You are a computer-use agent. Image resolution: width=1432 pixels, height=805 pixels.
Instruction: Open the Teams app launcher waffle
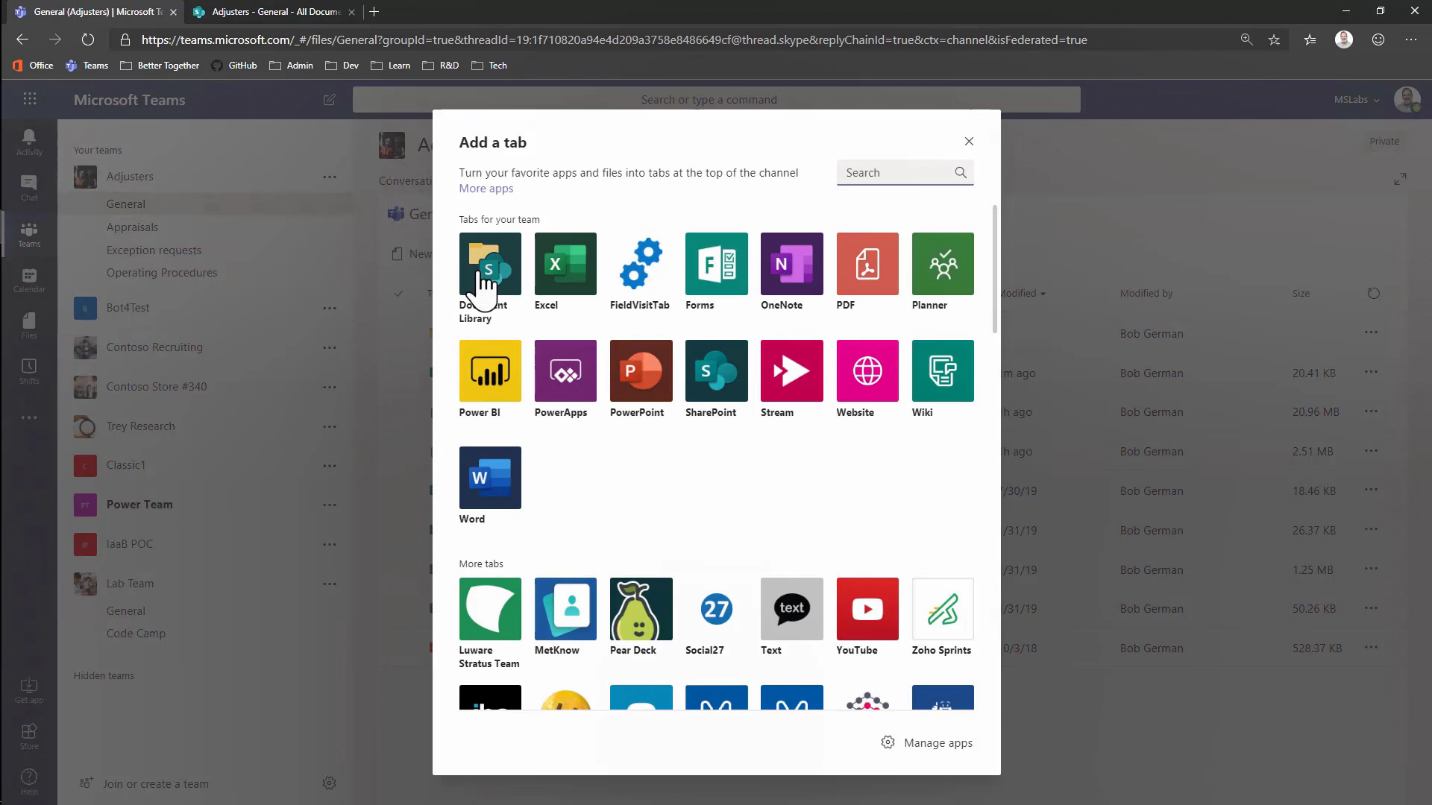coord(30,99)
